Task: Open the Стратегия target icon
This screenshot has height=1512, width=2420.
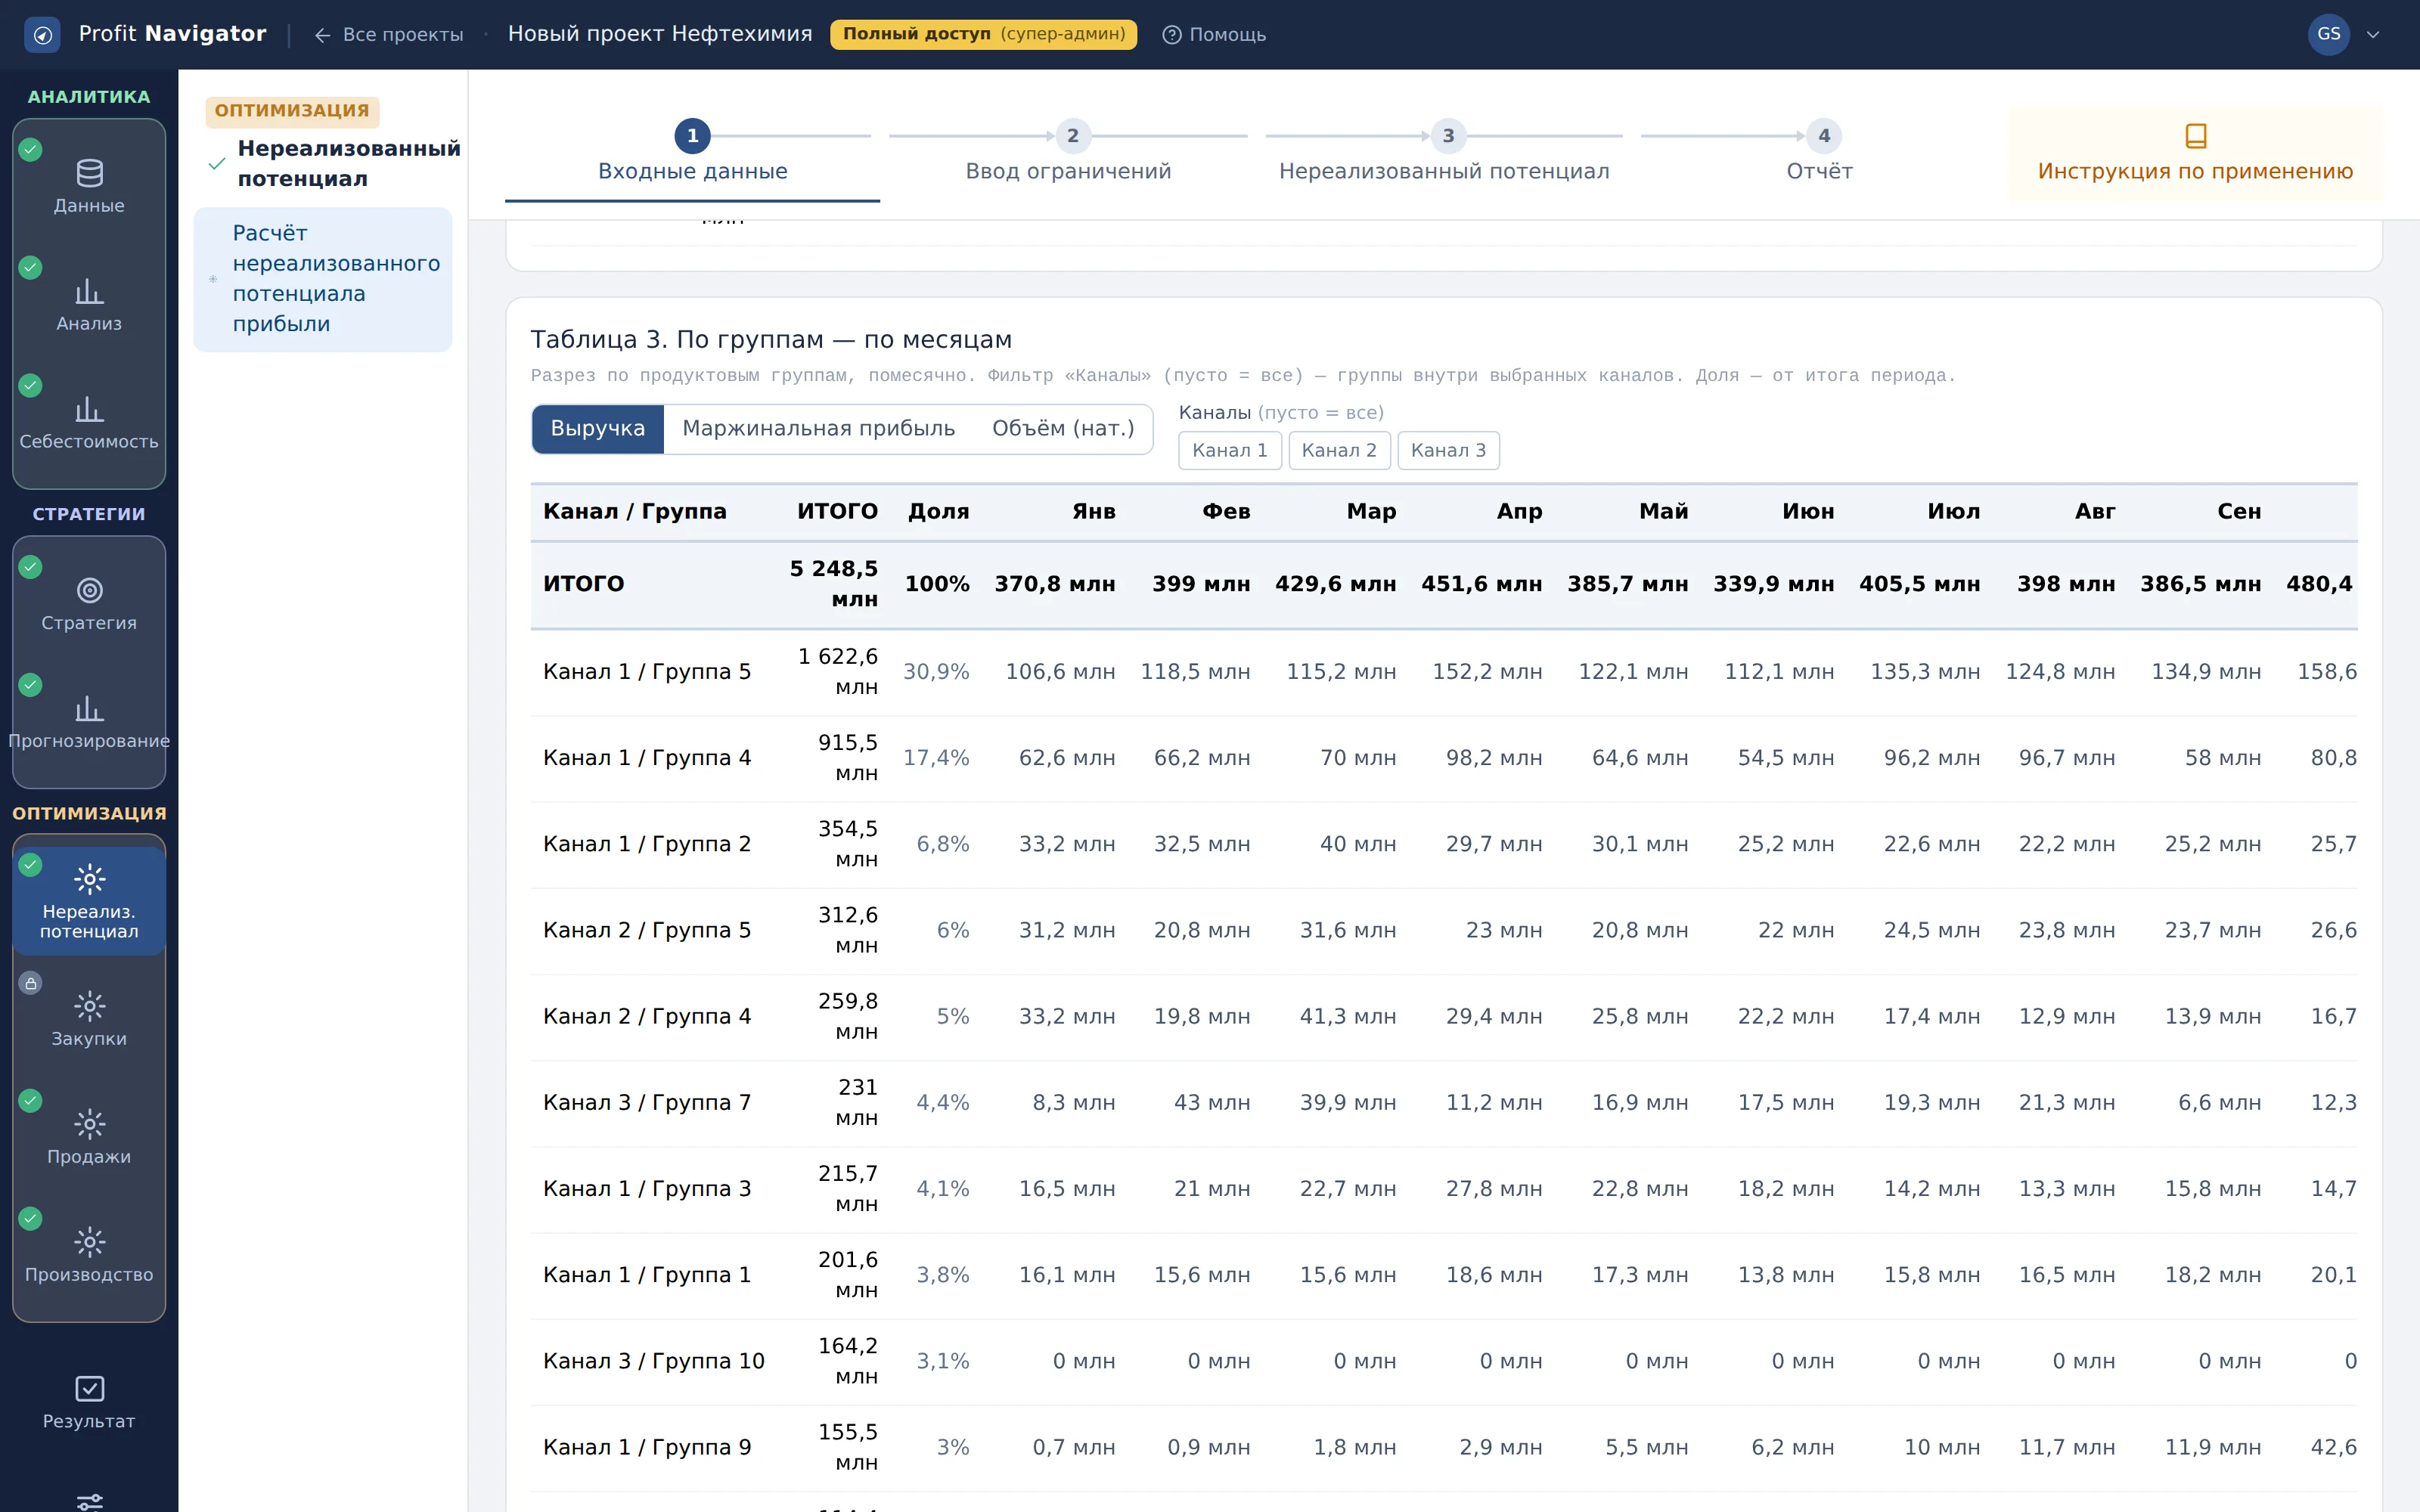Action: tap(89, 591)
